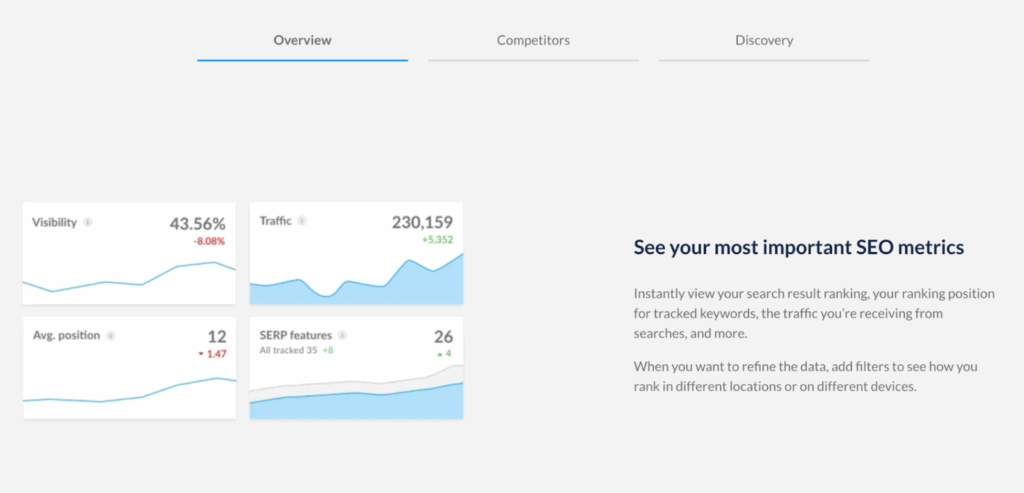Select the Discovery tab

763,41
